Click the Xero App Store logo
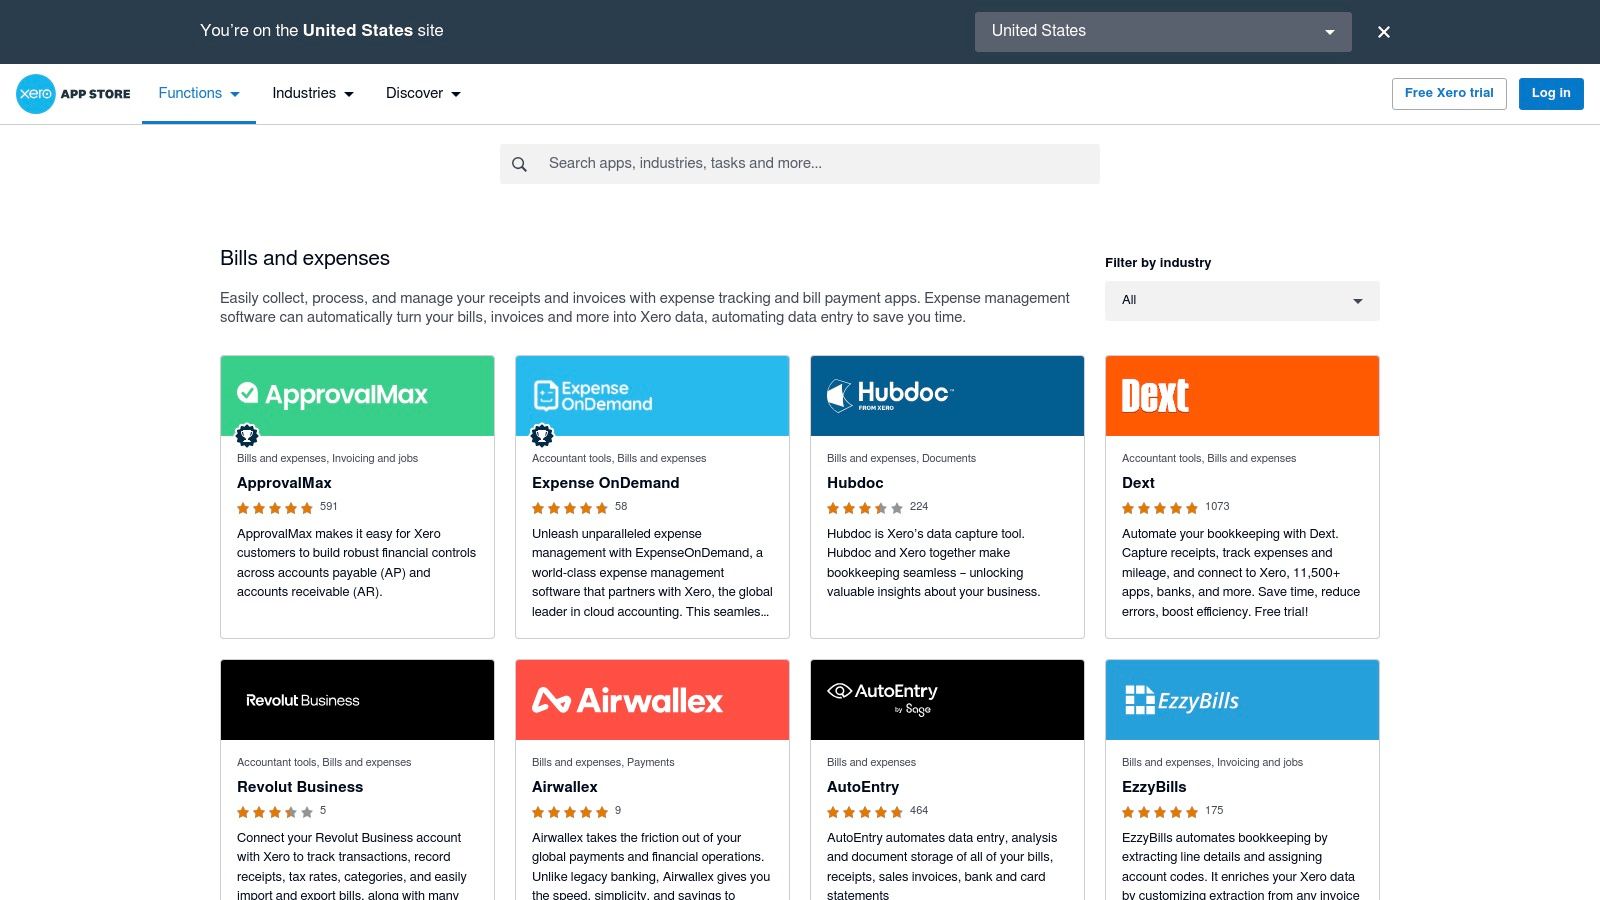The width and height of the screenshot is (1600, 900). pyautogui.click(x=72, y=93)
